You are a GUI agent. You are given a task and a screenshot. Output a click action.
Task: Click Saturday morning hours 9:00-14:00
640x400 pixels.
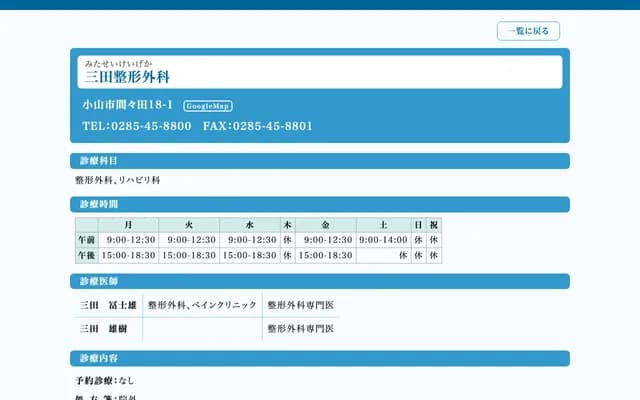pyautogui.click(x=383, y=240)
